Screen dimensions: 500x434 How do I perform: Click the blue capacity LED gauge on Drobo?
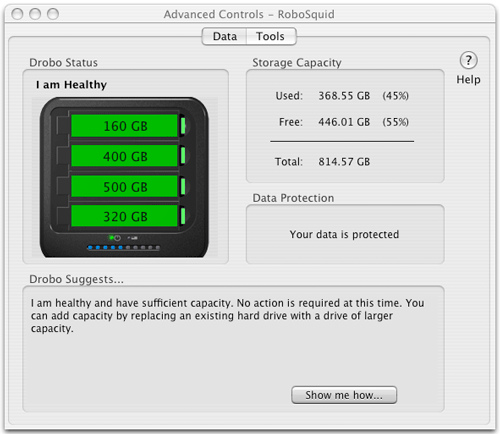coord(124,248)
